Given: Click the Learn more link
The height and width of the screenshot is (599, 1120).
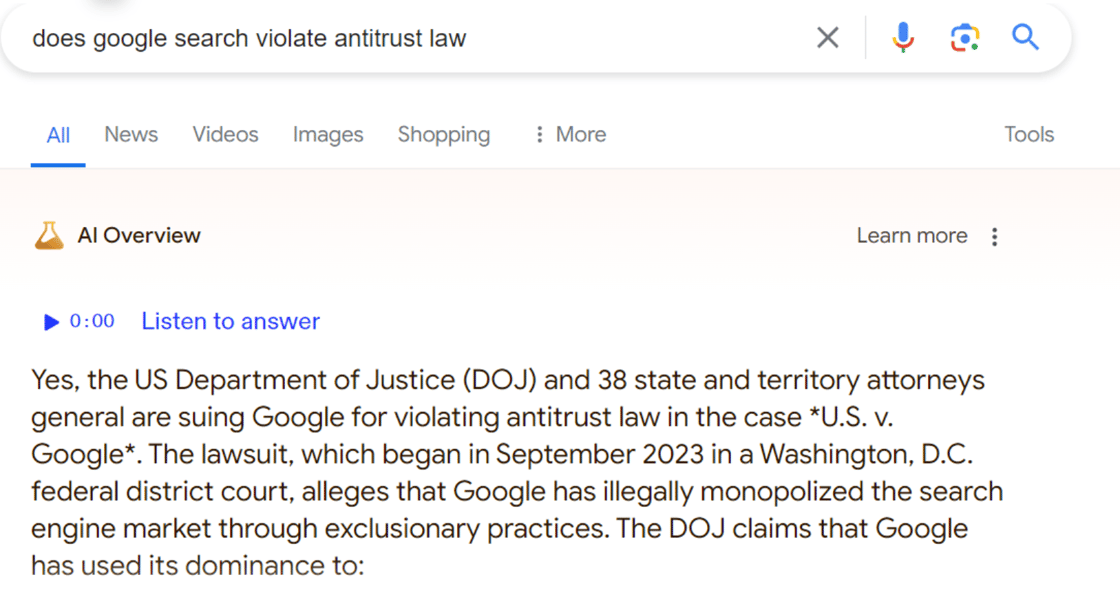Looking at the screenshot, I should click(x=912, y=236).
